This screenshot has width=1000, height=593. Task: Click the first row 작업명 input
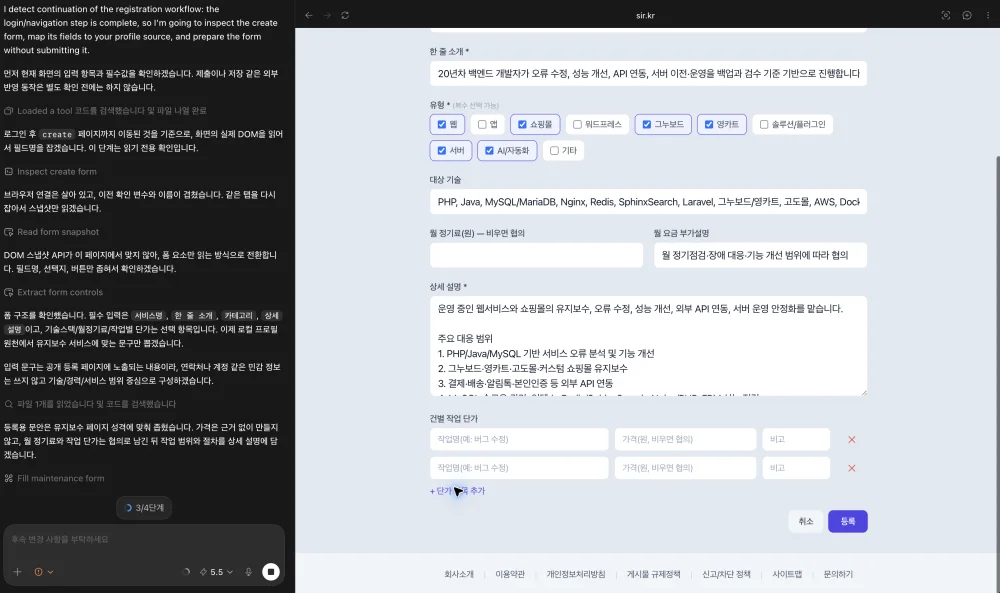[x=519, y=439]
